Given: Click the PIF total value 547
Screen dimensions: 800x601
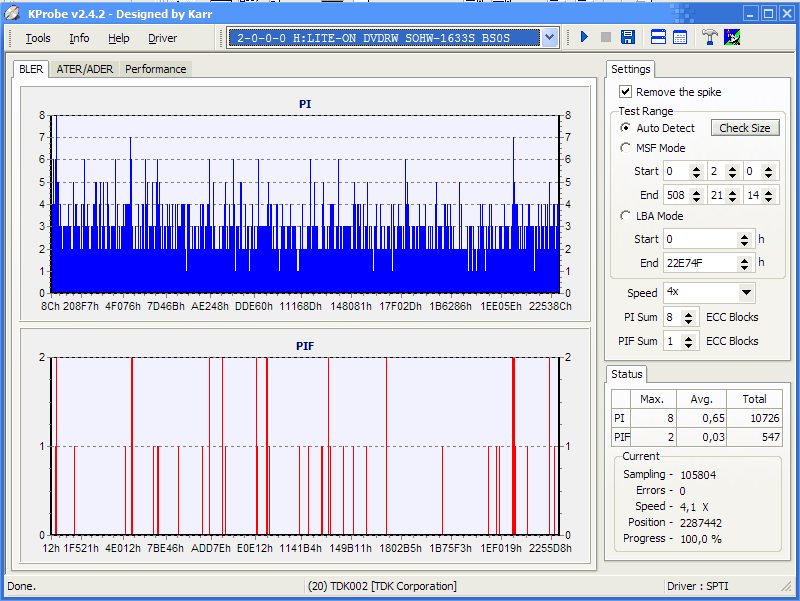Looking at the screenshot, I should [x=770, y=437].
